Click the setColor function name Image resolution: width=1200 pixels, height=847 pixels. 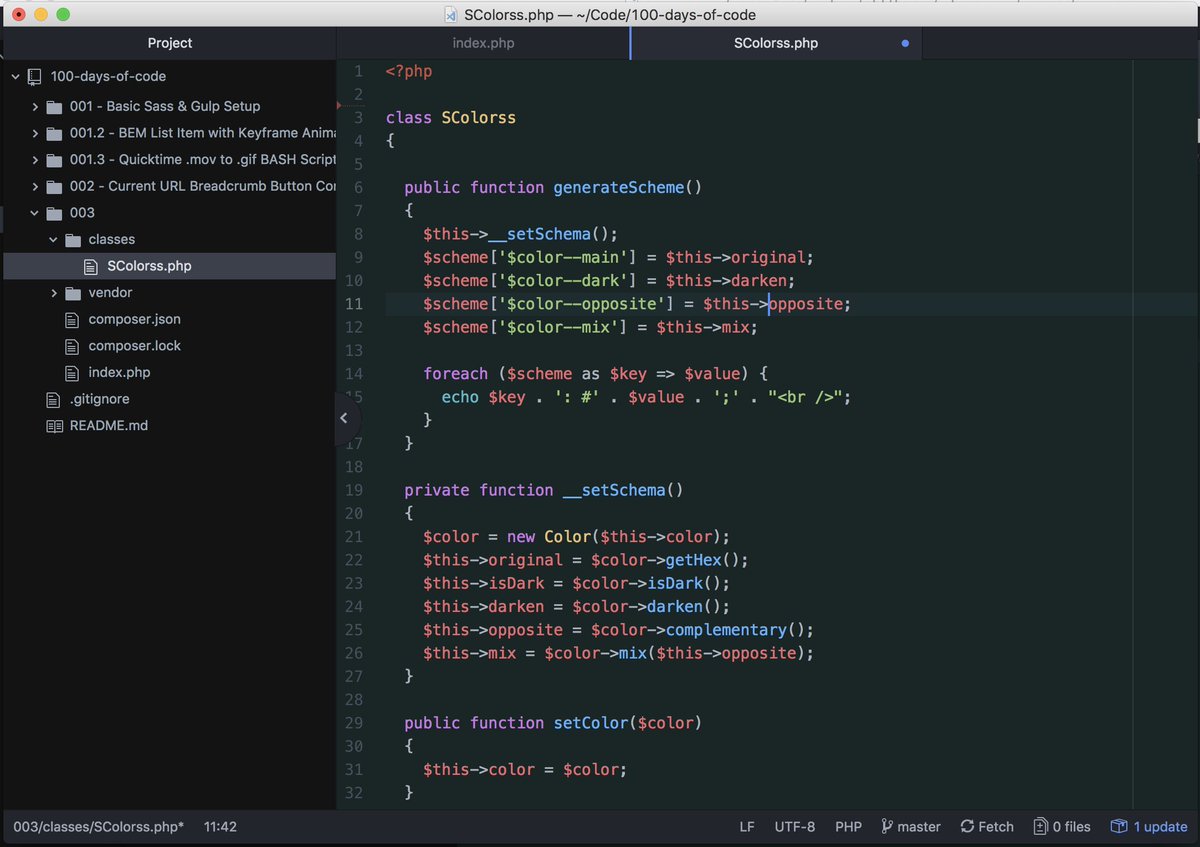coord(591,723)
